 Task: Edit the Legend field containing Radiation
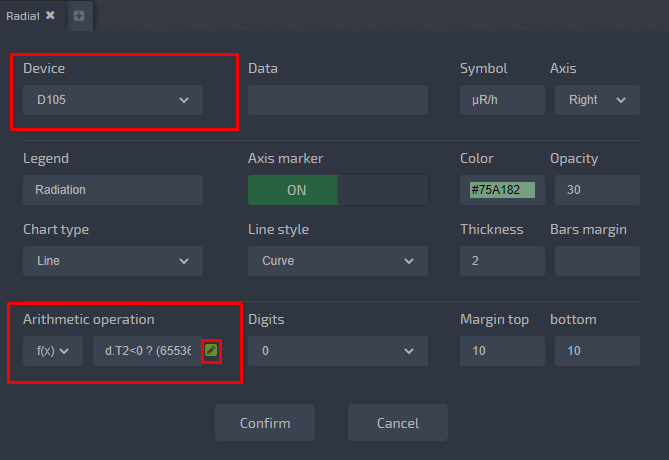pos(113,190)
